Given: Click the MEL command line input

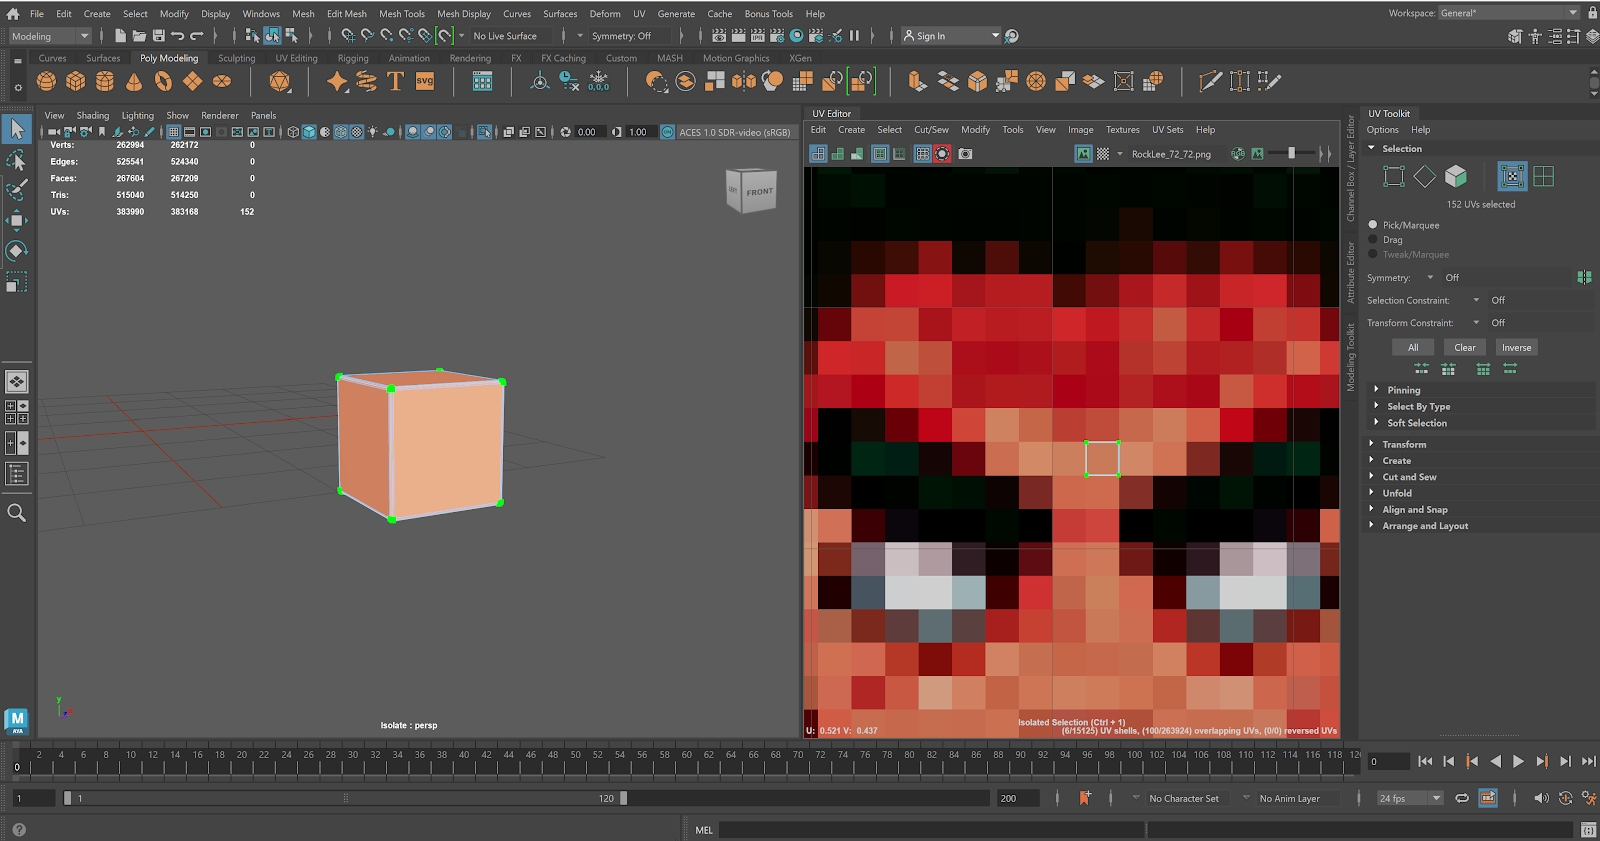Looking at the screenshot, I should [x=931, y=830].
